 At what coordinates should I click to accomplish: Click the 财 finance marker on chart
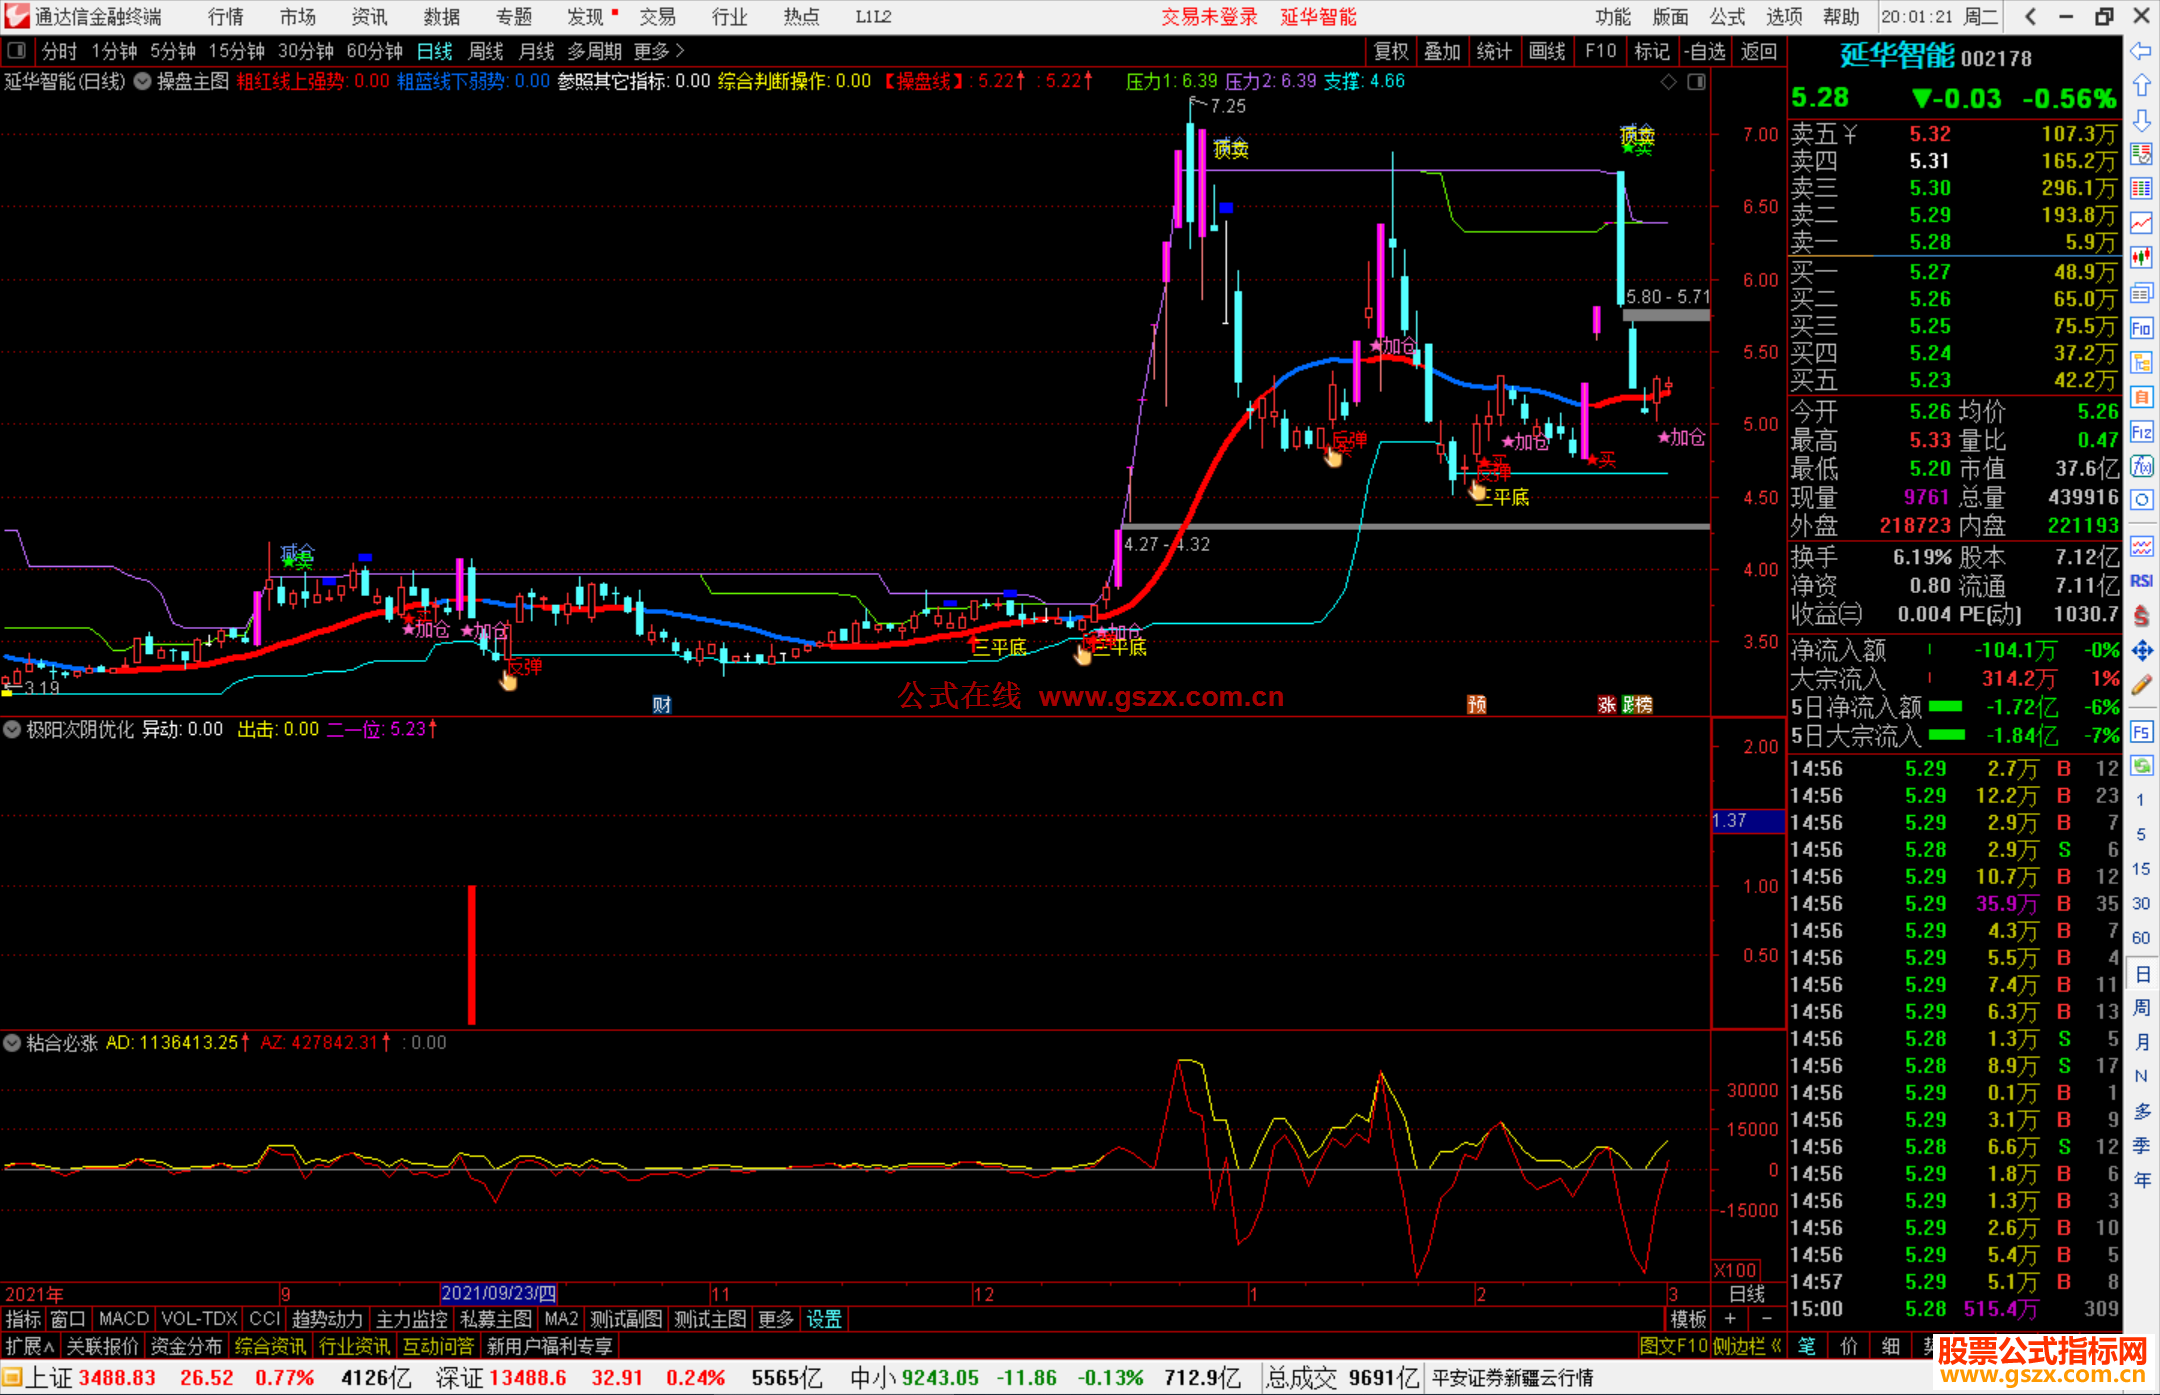click(661, 704)
